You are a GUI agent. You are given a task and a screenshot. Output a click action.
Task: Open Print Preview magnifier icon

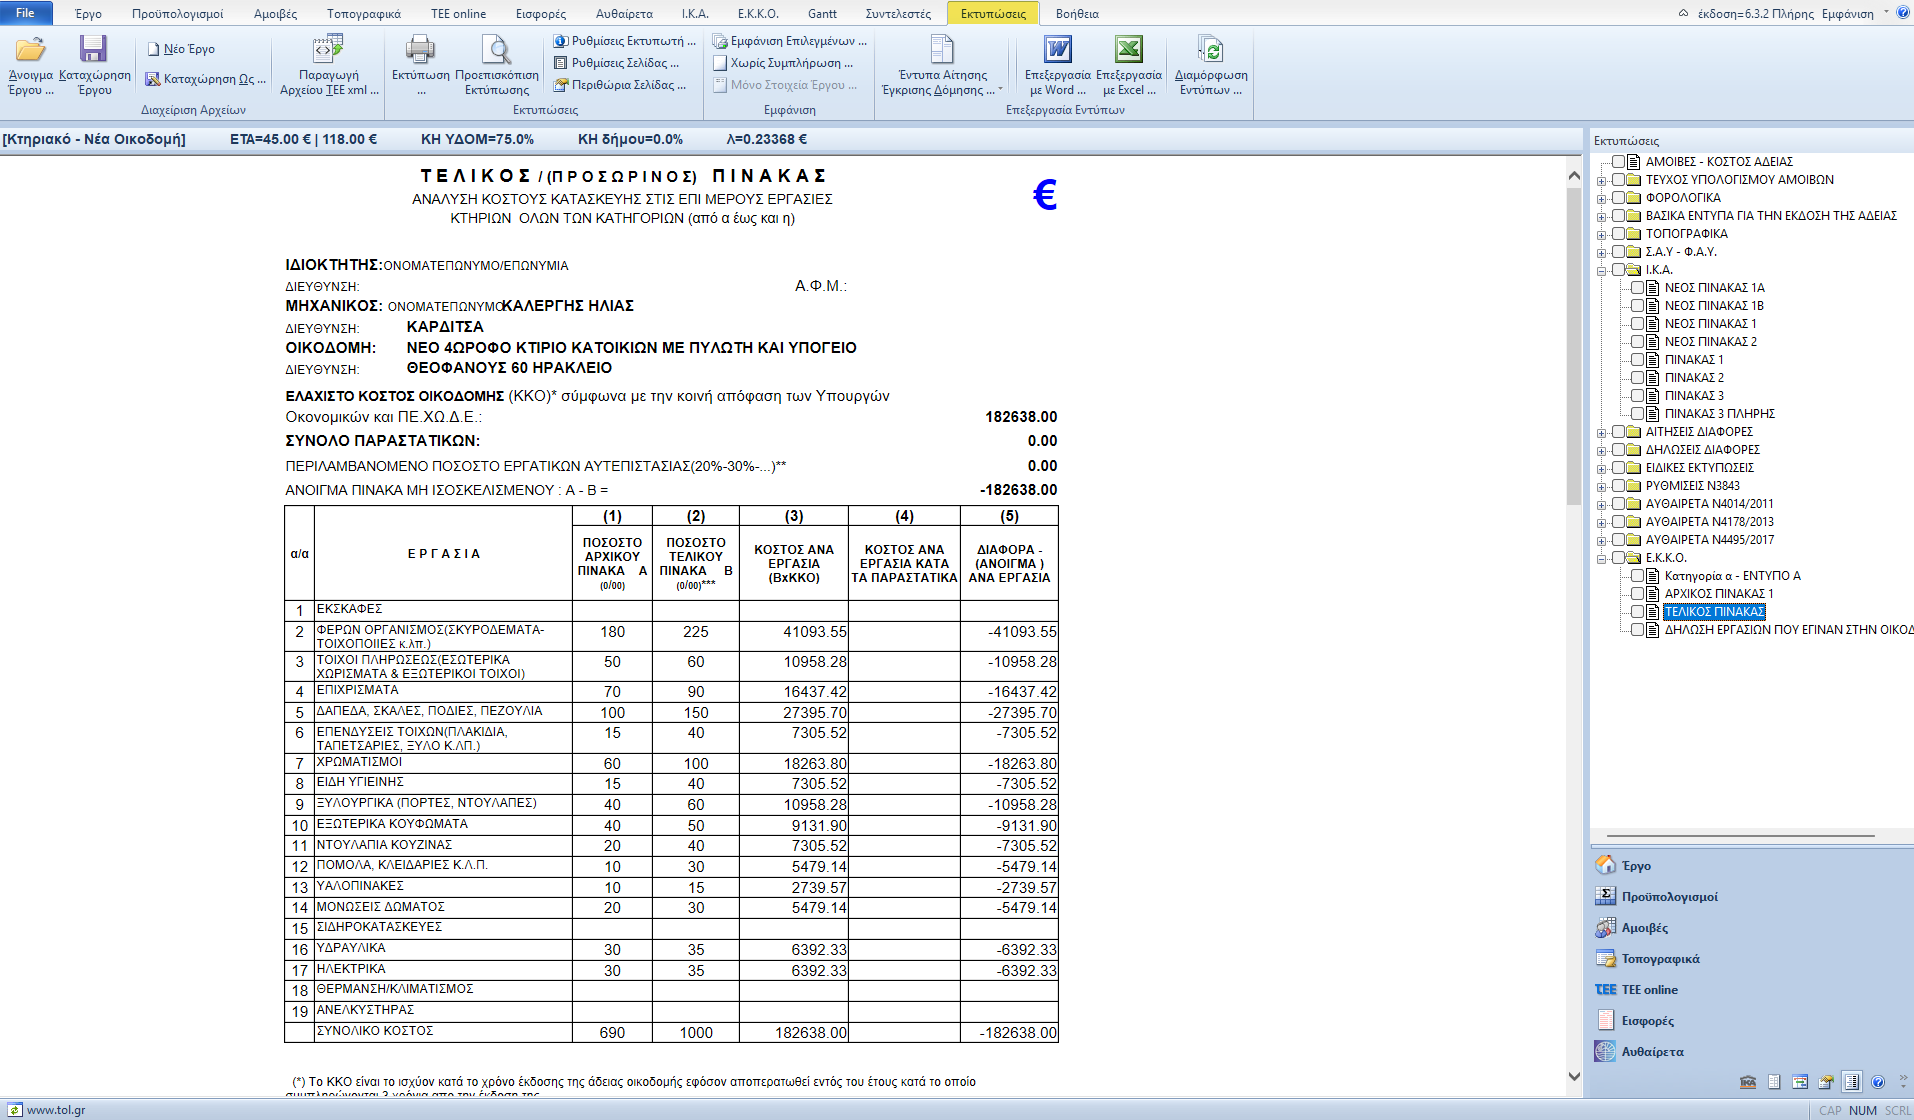pos(496,50)
